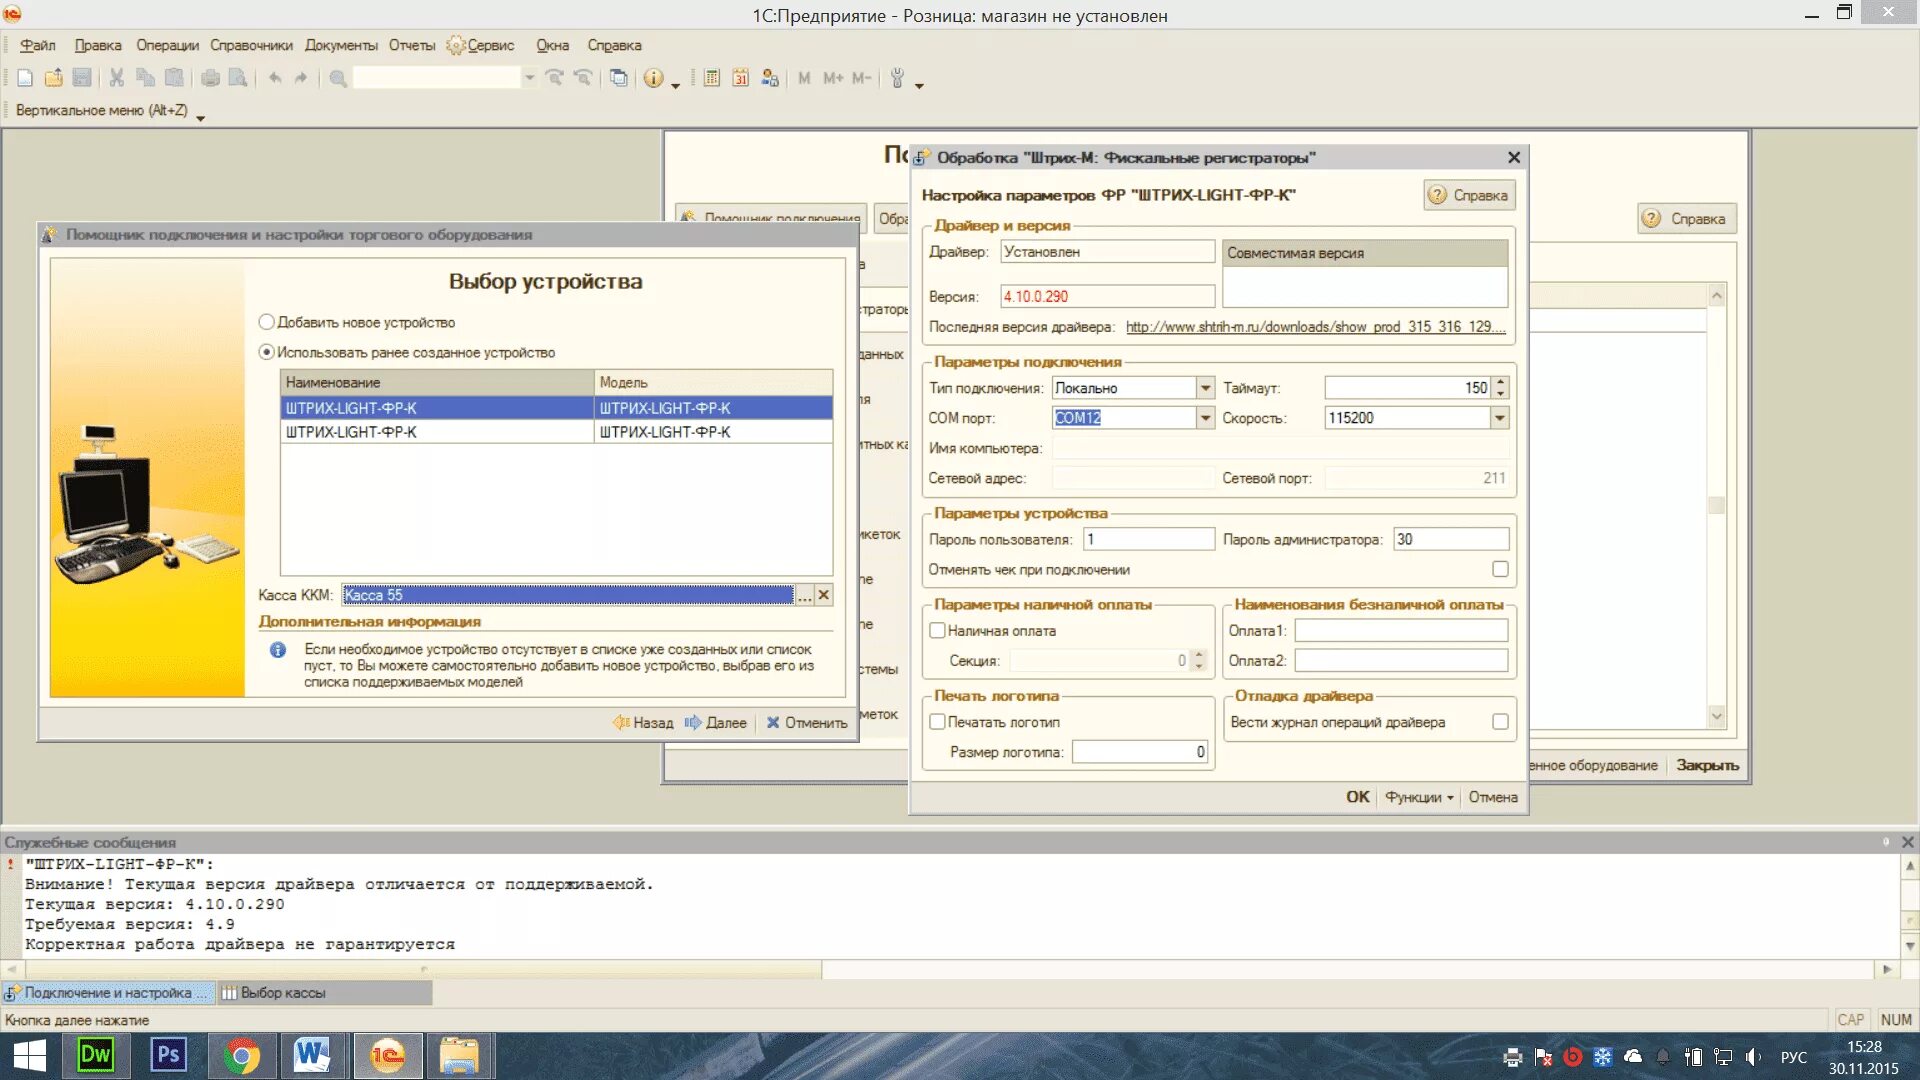
Task: Click Отмена button in processing dialog
Action: pos(1491,796)
